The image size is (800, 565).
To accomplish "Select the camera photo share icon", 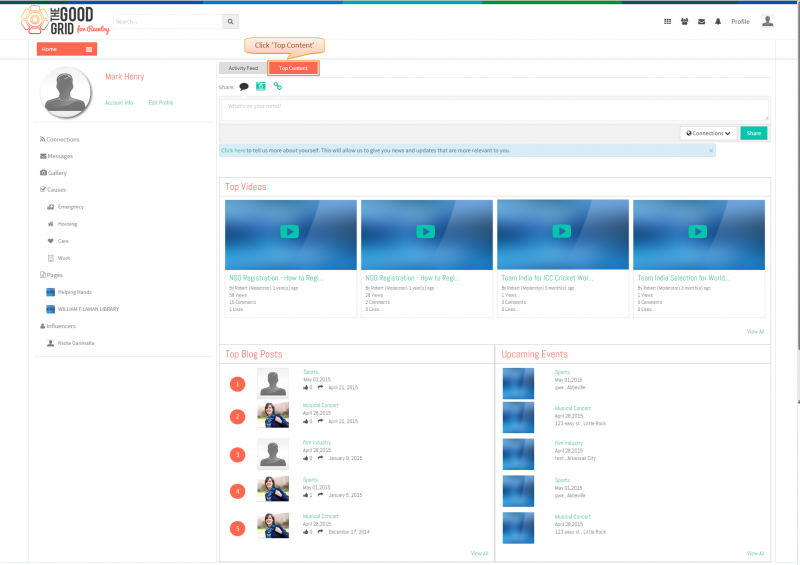I will coord(261,86).
